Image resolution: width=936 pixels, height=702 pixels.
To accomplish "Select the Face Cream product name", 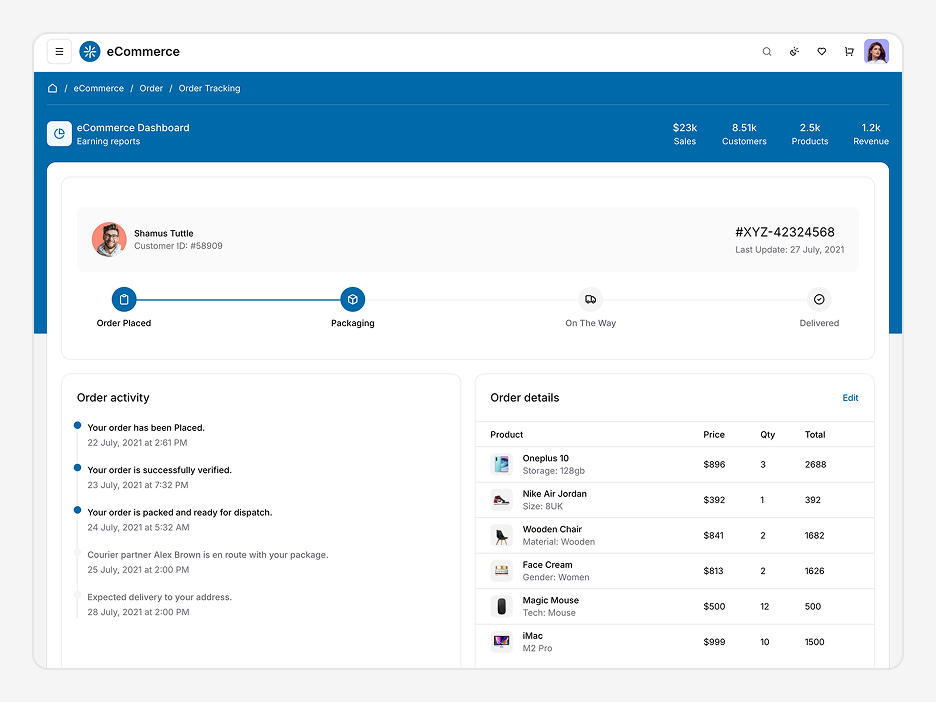I will click(x=547, y=565).
